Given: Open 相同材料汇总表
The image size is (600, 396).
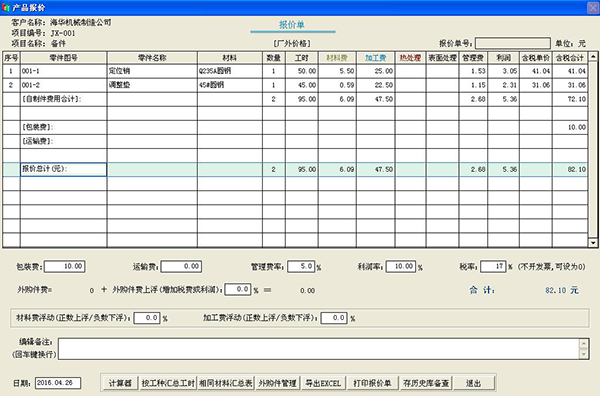Looking at the screenshot, I should (x=226, y=383).
